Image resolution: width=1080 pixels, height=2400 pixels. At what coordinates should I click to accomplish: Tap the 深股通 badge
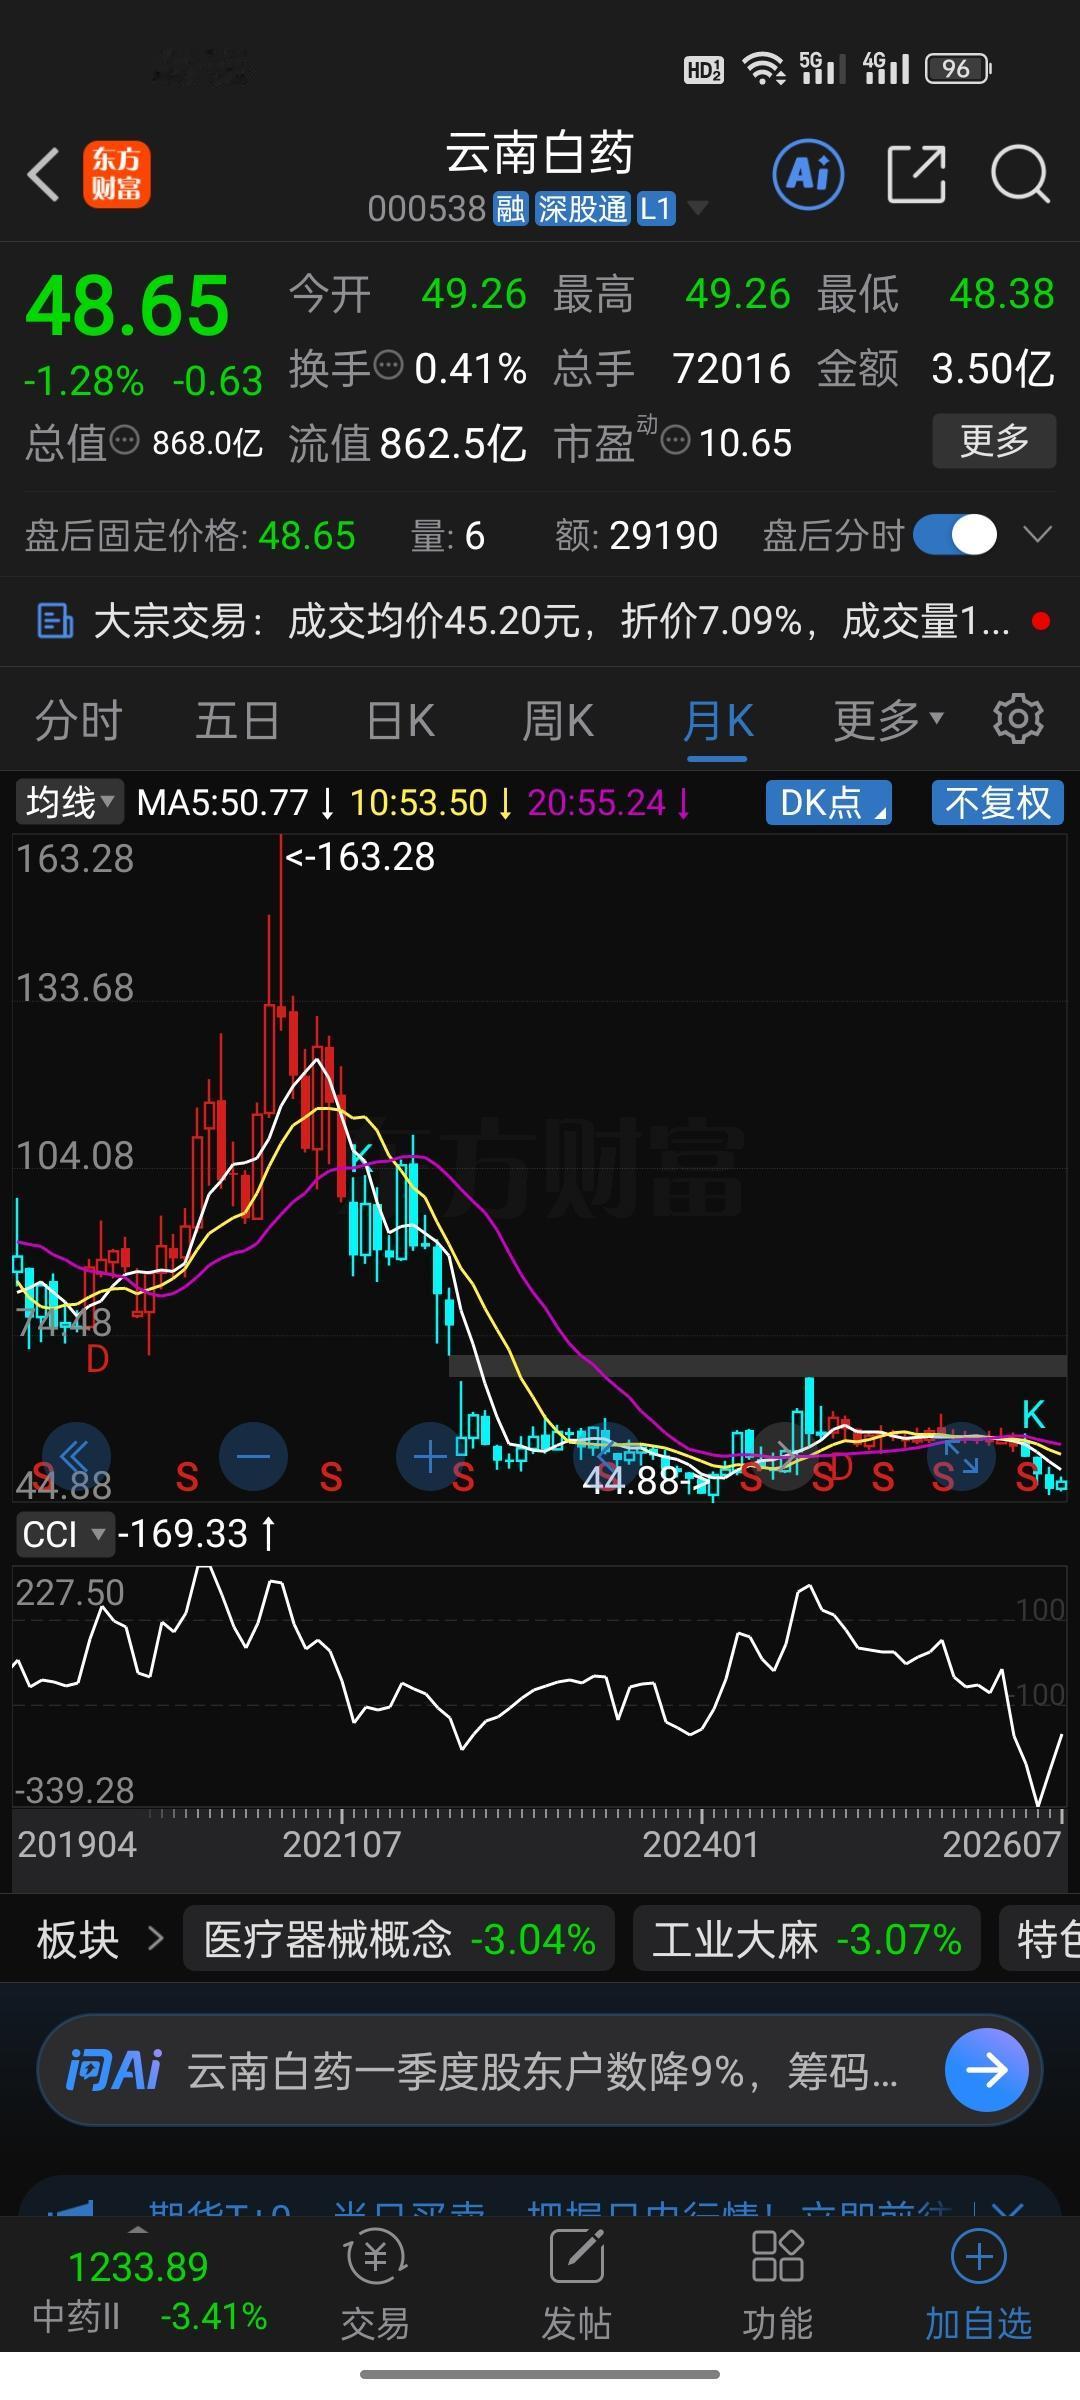pos(583,209)
